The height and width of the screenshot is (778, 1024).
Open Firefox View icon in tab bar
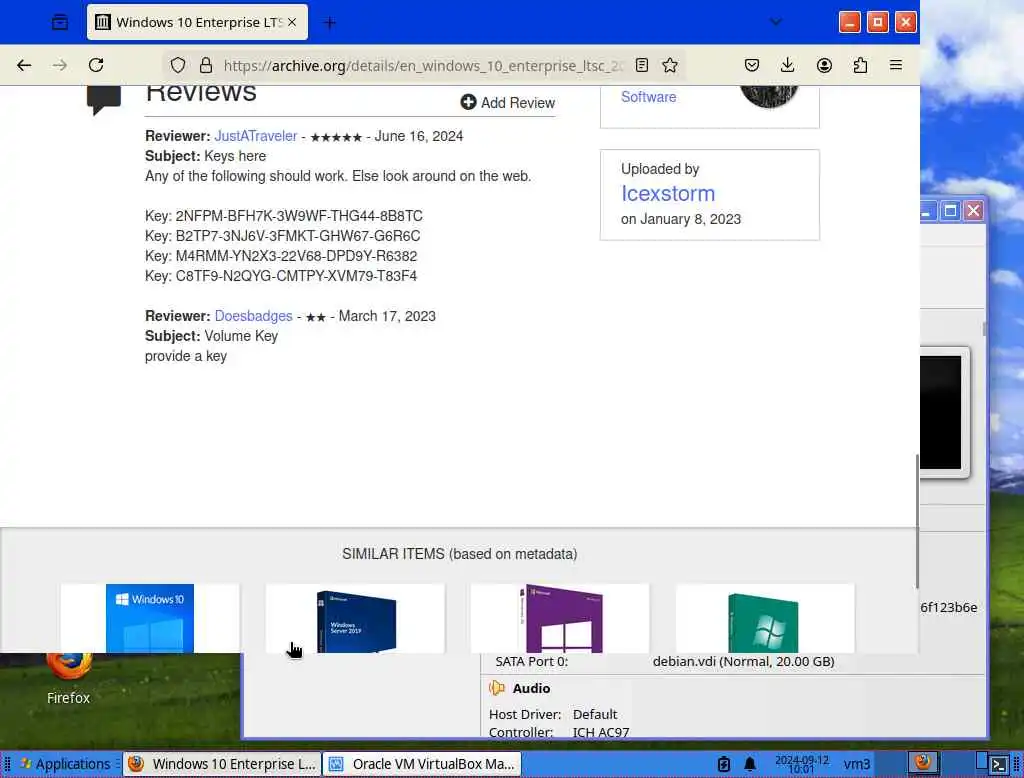point(59,22)
